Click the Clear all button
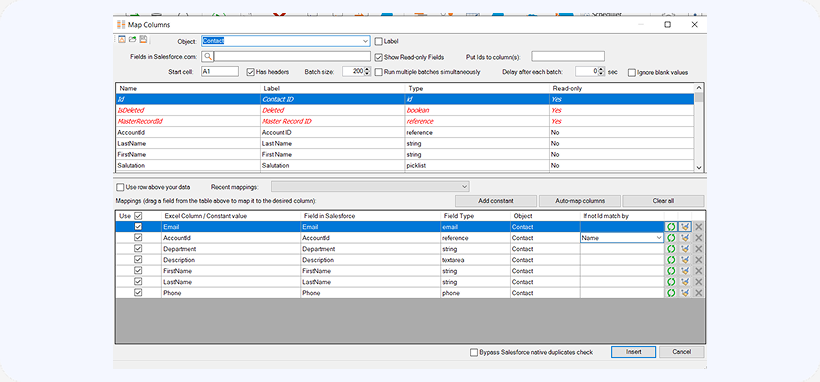820x382 pixels. coord(664,201)
